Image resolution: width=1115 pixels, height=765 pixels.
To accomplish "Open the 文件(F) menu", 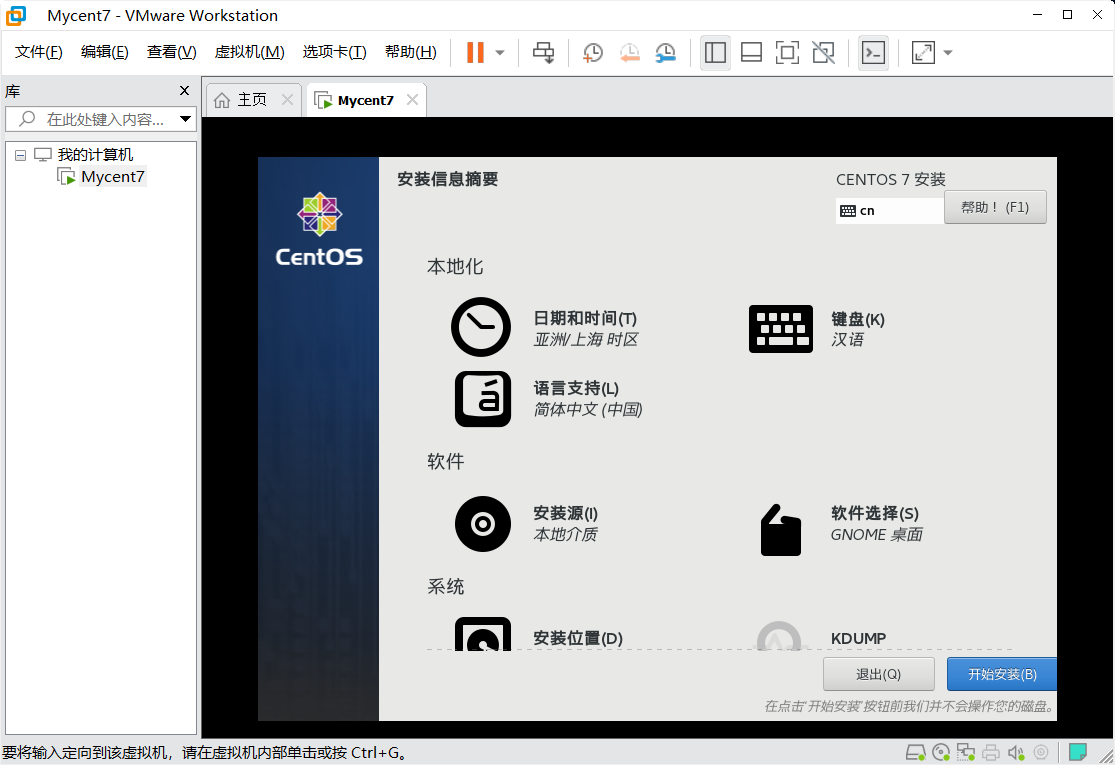I will 38,52.
